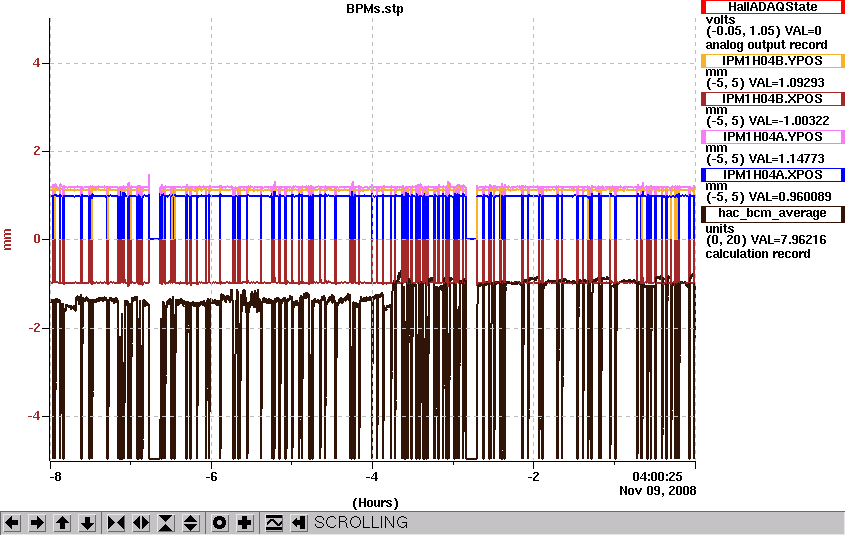Click the mm y-axis label
The width and height of the screenshot is (845, 535).
pyautogui.click(x=8, y=239)
